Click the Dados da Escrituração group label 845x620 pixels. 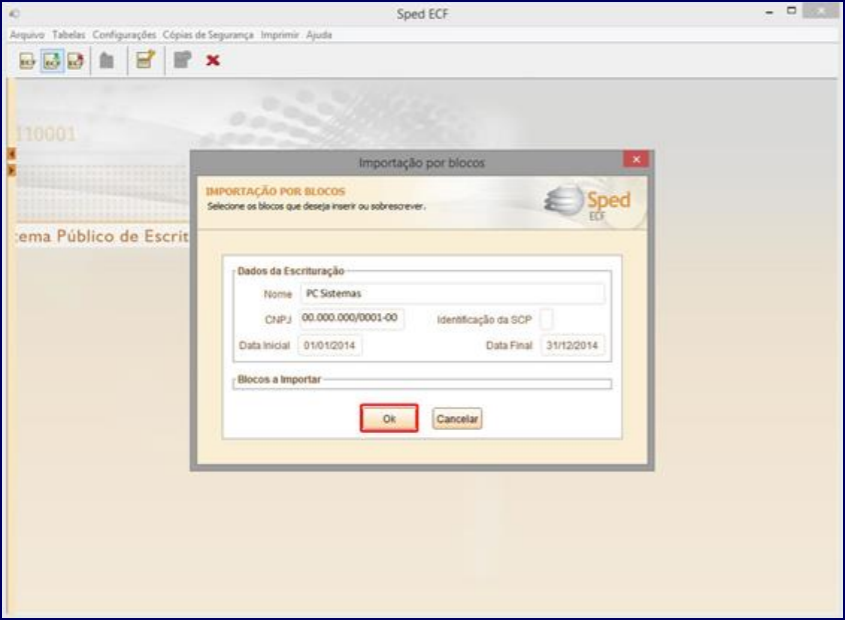pos(290,271)
